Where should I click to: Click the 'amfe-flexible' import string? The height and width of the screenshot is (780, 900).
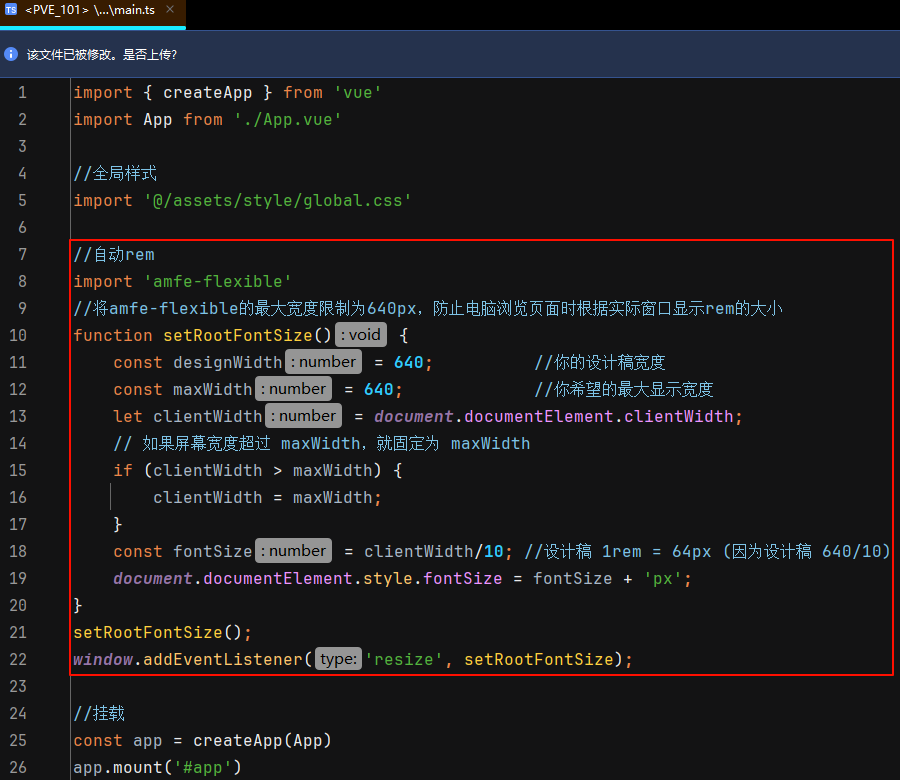218,281
